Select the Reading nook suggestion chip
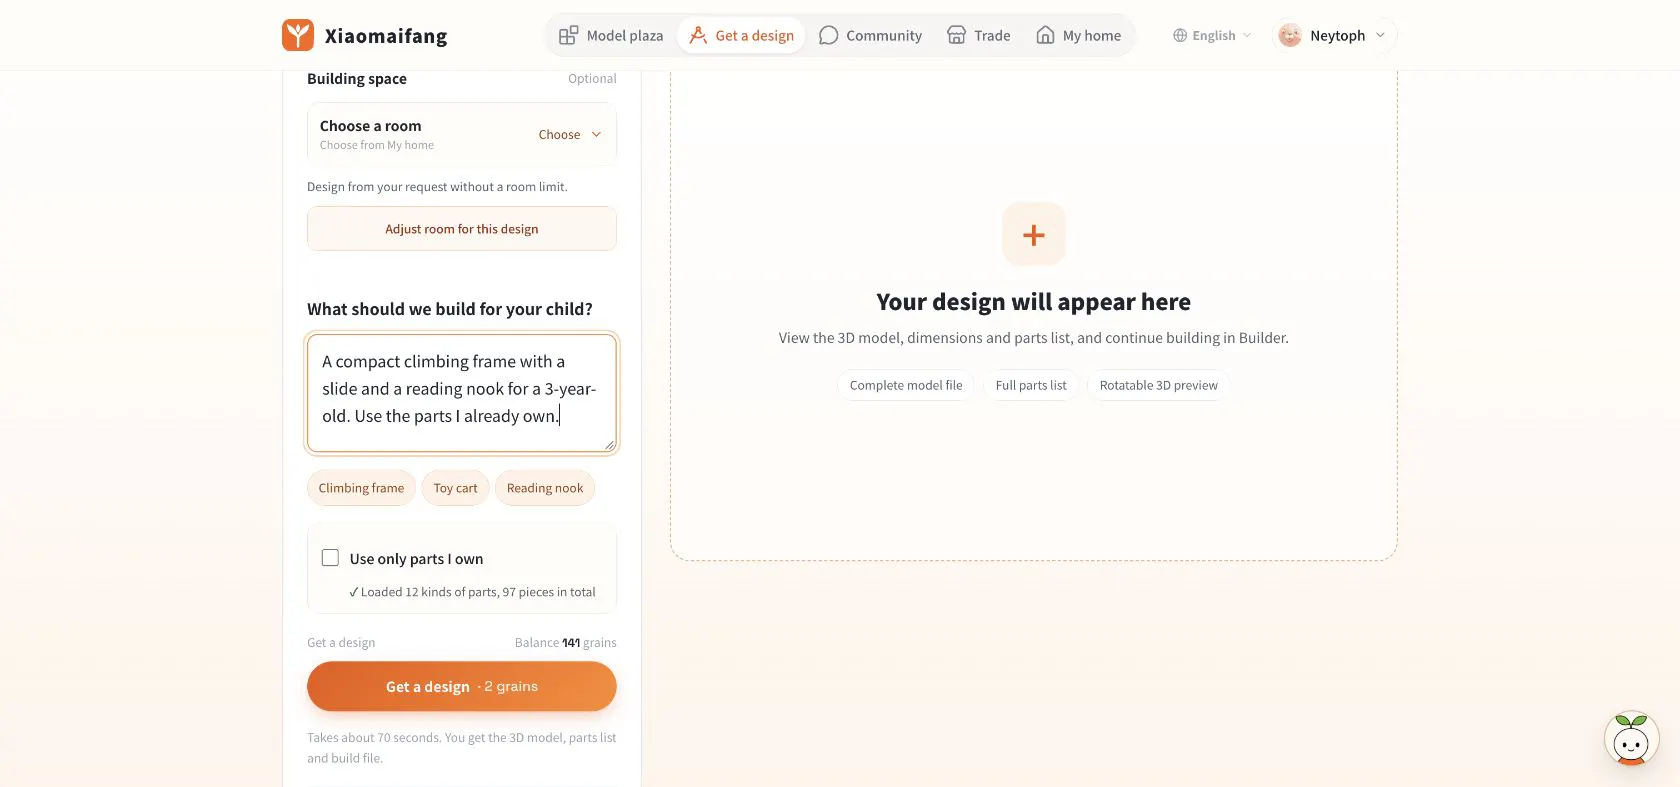 (545, 488)
